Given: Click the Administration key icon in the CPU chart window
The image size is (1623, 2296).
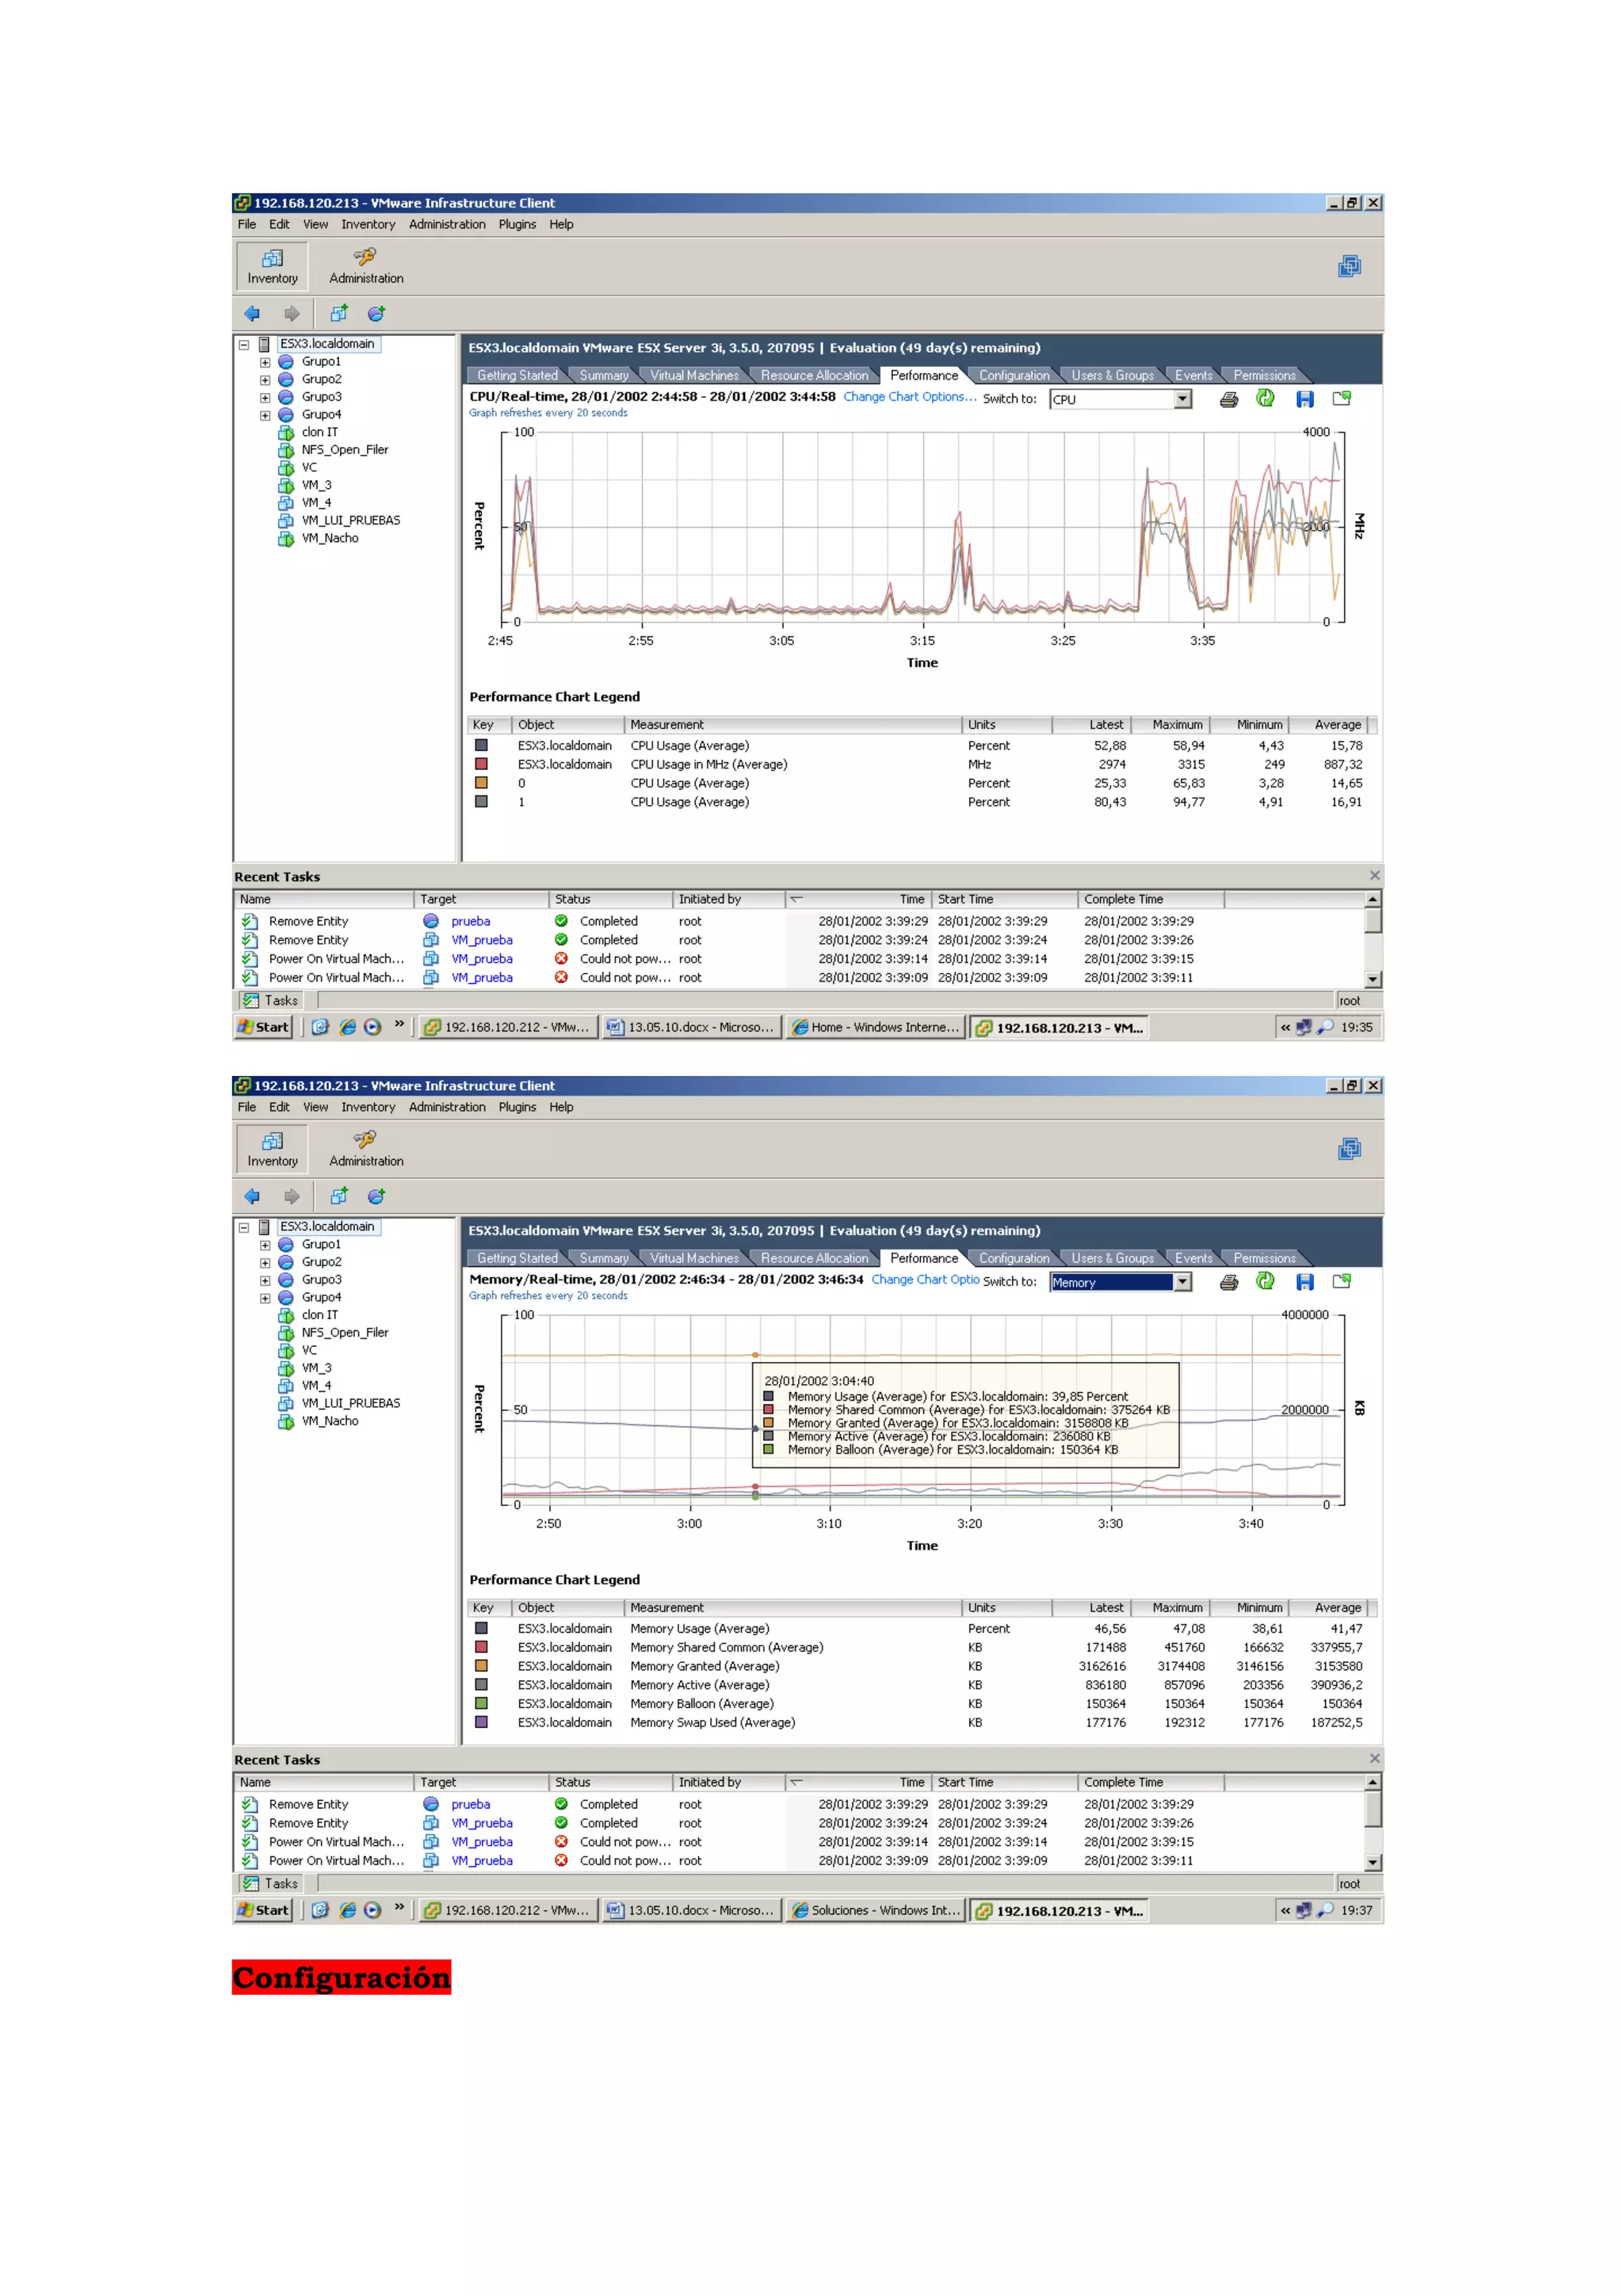Looking at the screenshot, I should tap(365, 257).
